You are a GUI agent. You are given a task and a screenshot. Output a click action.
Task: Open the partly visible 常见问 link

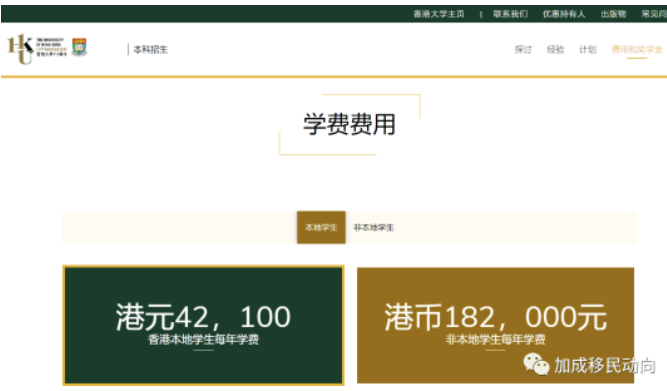[654, 14]
